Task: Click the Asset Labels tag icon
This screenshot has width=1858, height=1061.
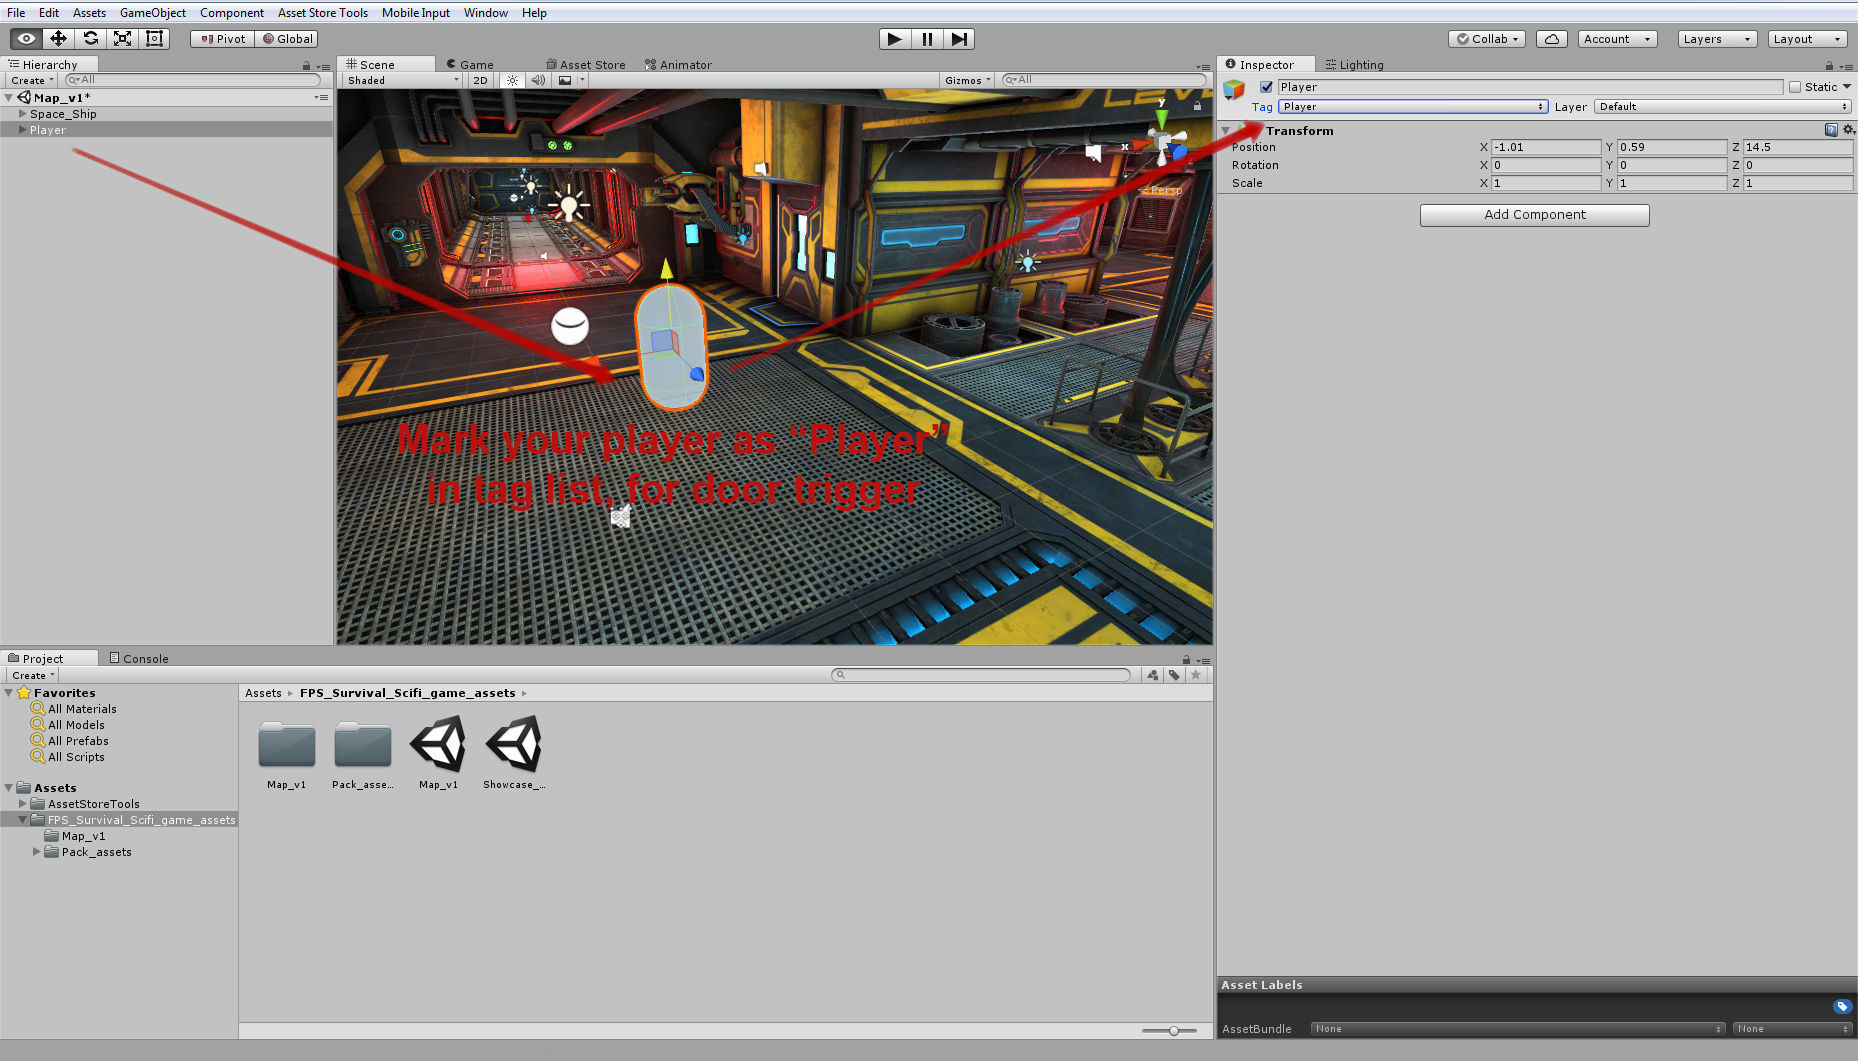Action: [1842, 1006]
